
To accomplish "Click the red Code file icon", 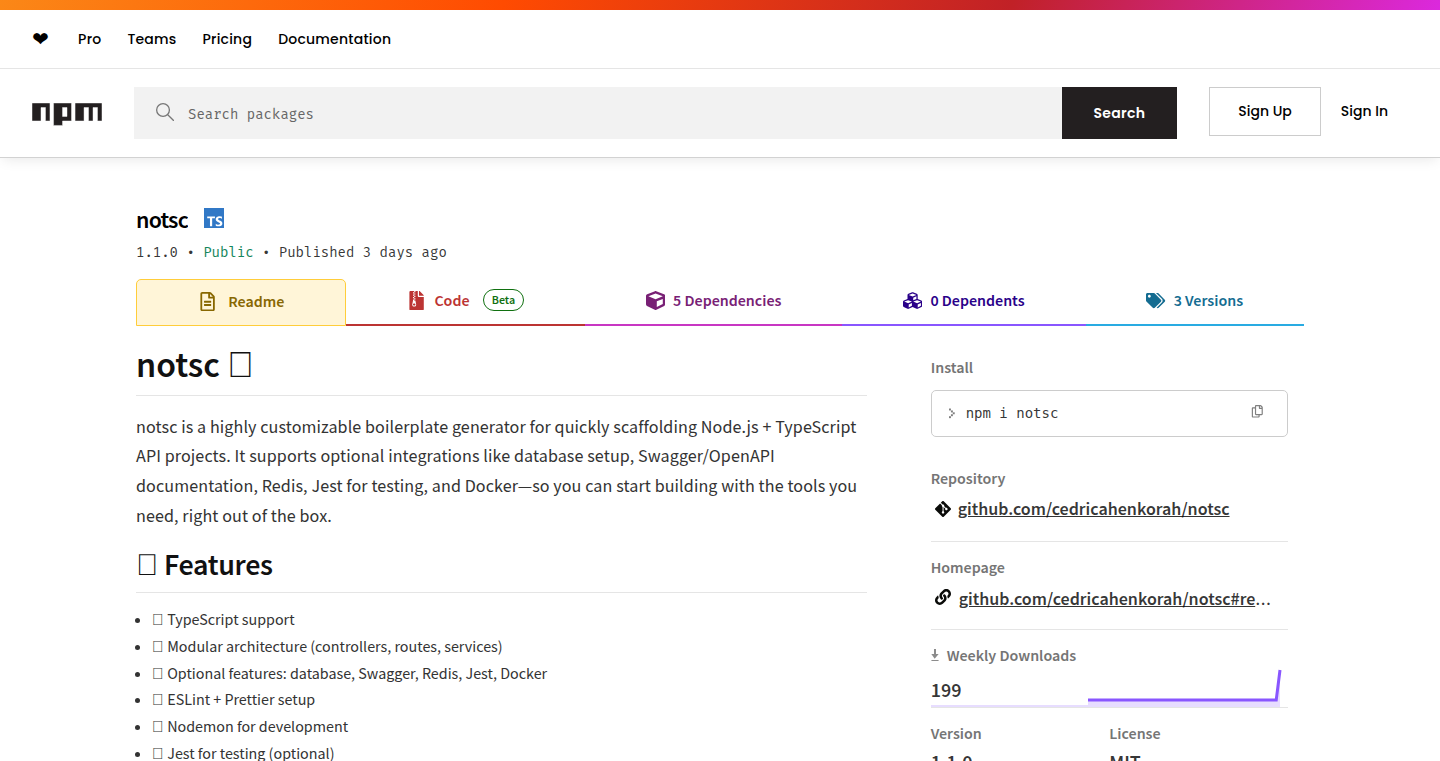I will tap(416, 300).
